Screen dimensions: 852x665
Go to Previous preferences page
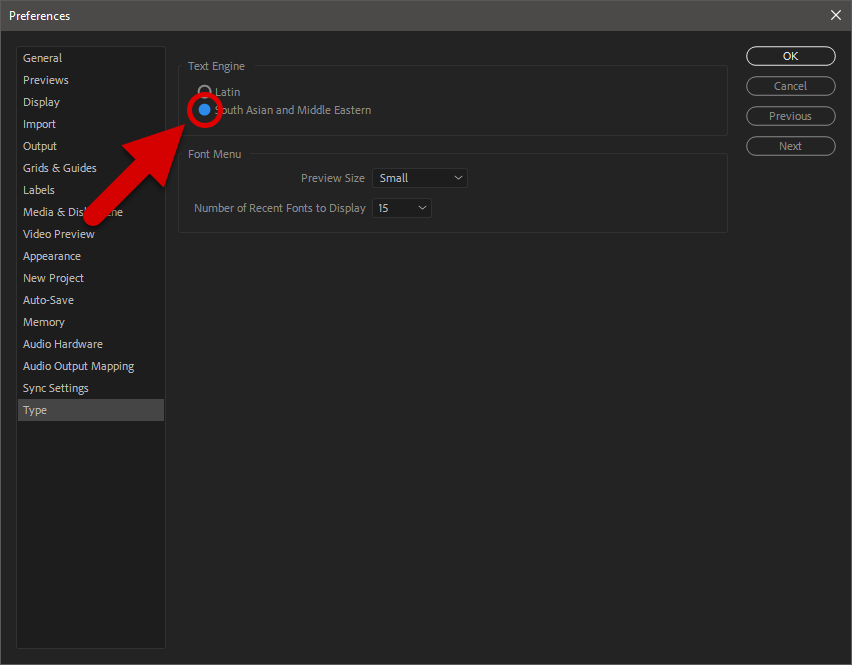(x=790, y=116)
